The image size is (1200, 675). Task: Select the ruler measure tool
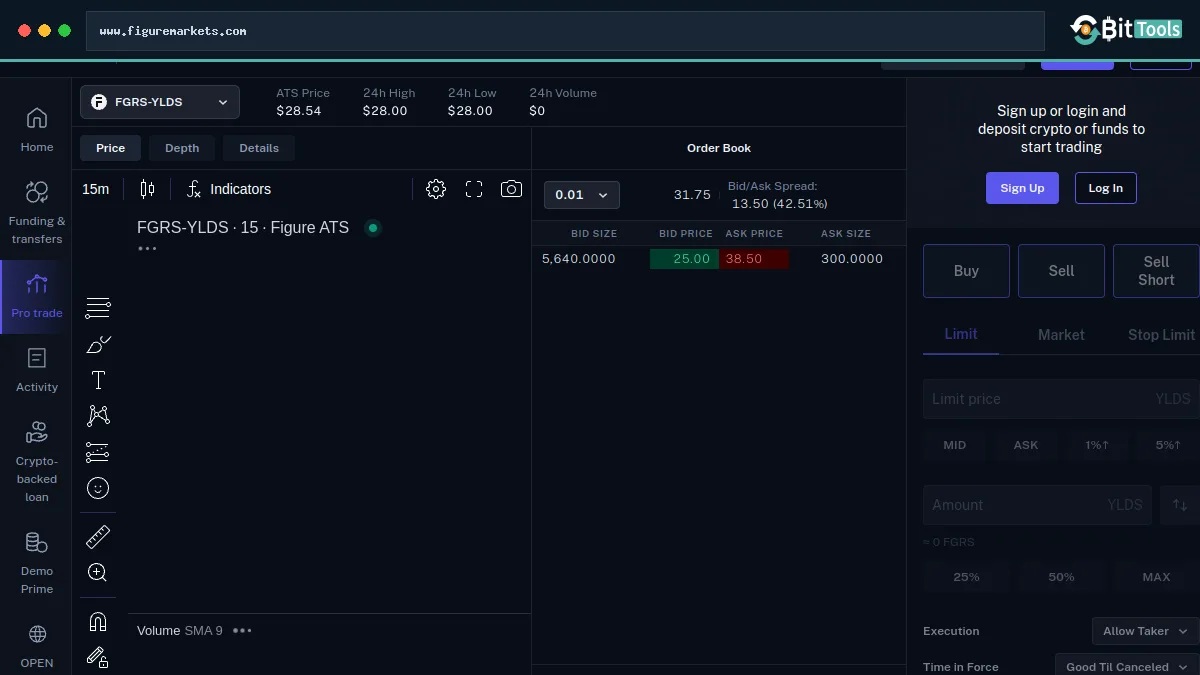(x=98, y=537)
